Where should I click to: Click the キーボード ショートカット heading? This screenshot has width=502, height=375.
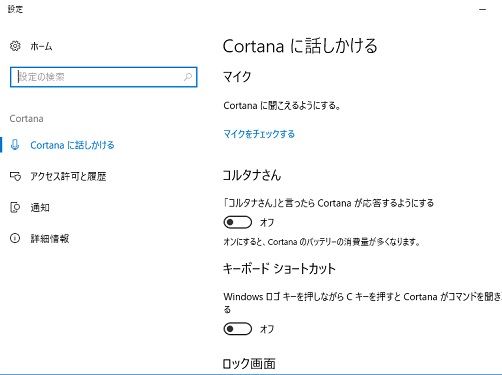[x=279, y=268]
